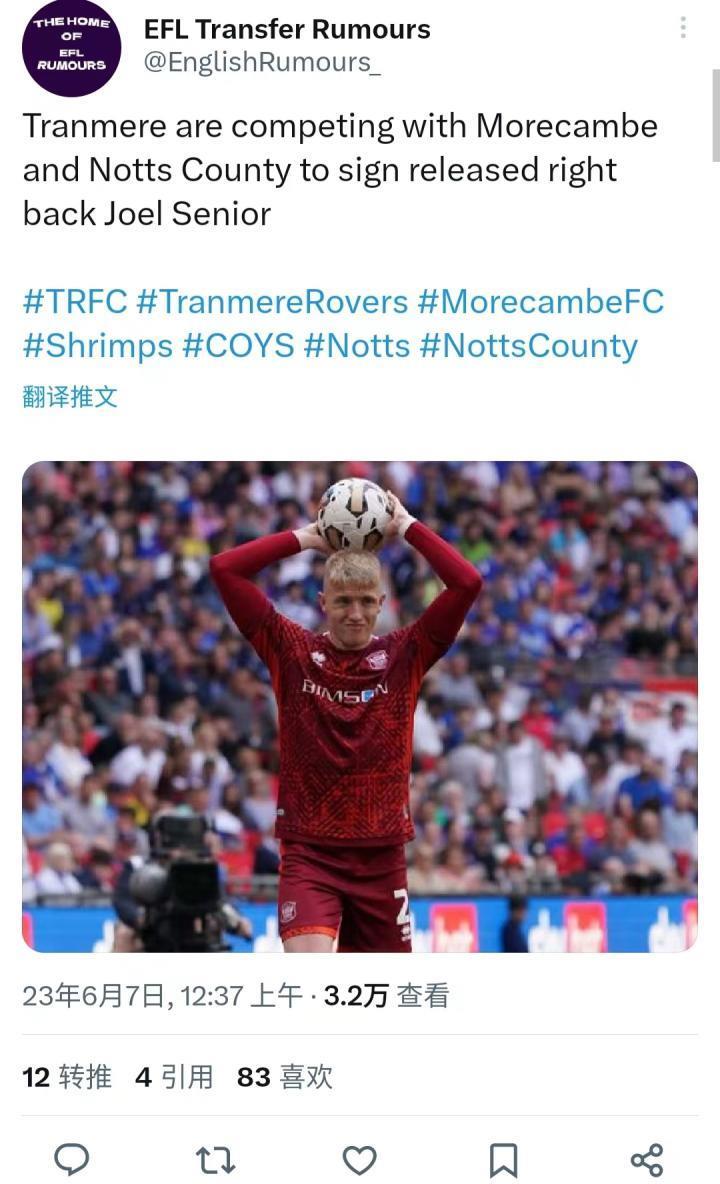720x1184 pixels.
Task: Tap the retweet arrows icon
Action: click(216, 1160)
